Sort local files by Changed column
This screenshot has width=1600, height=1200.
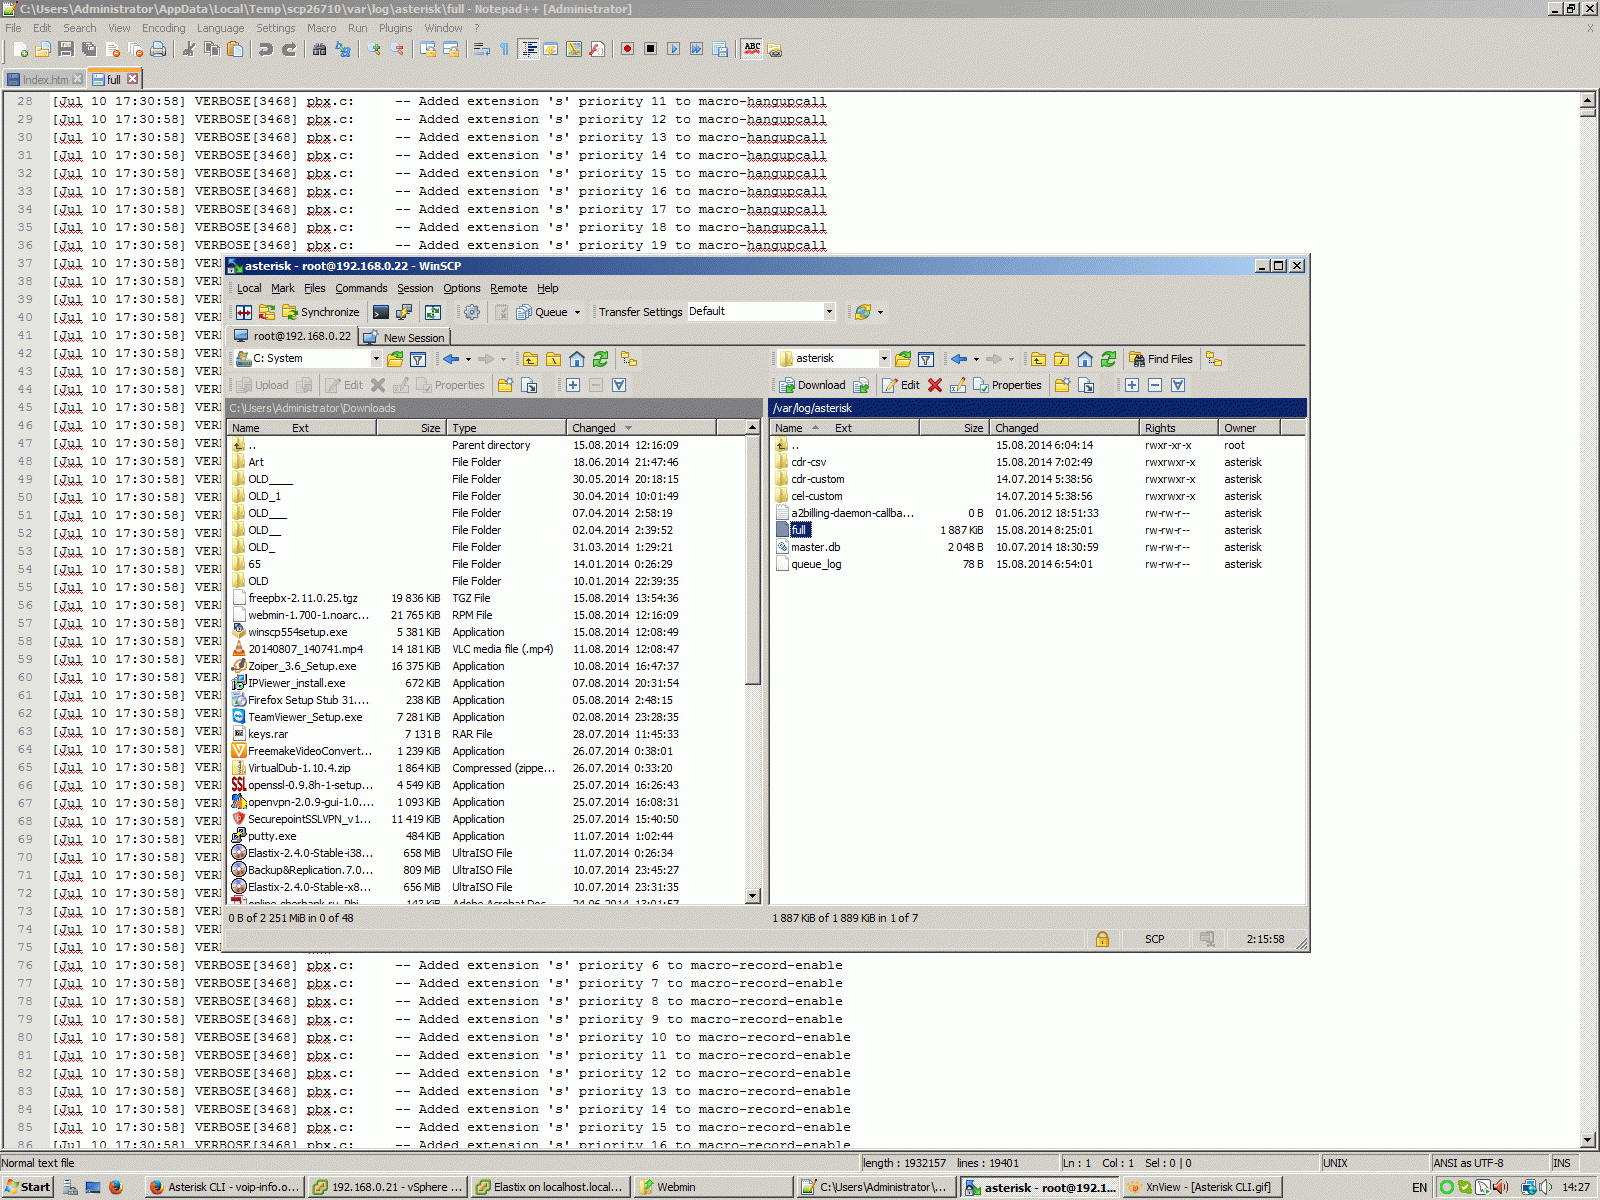tap(642, 428)
